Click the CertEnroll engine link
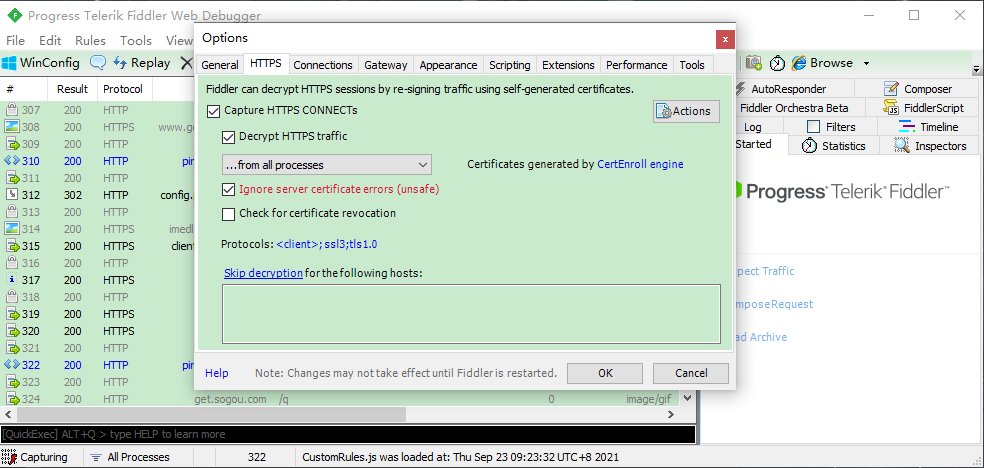This screenshot has width=984, height=468. pyautogui.click(x=640, y=164)
